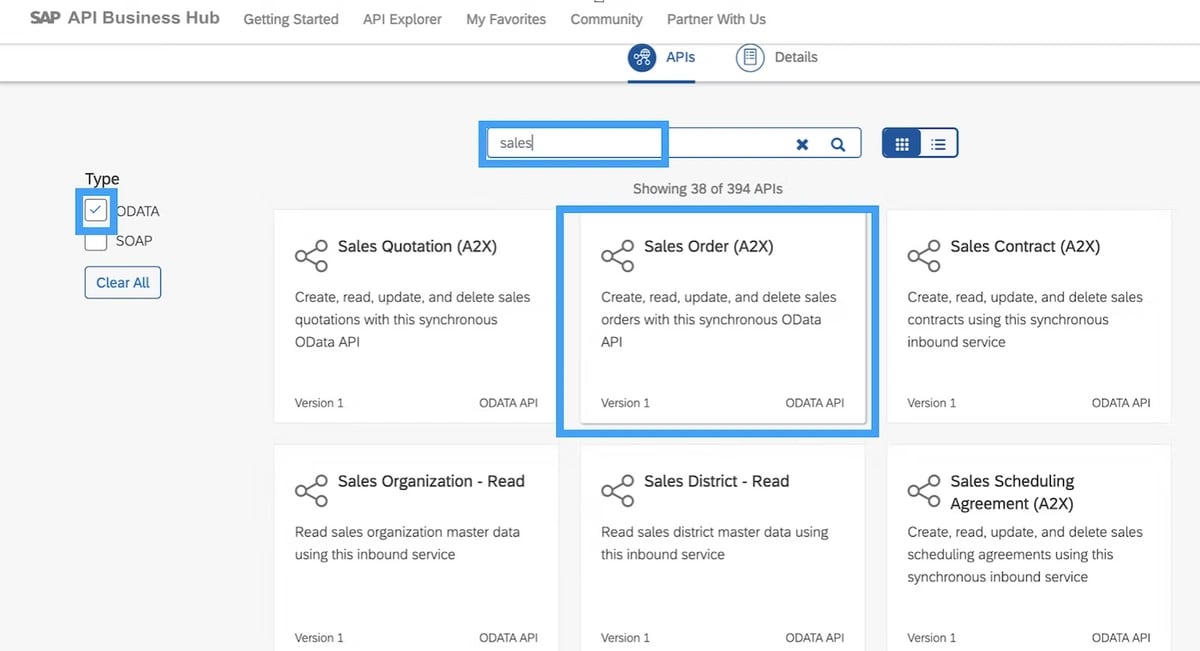1200x651 pixels.
Task: Click the Sales Scheduling Agreement share-node icon
Action: (x=924, y=491)
